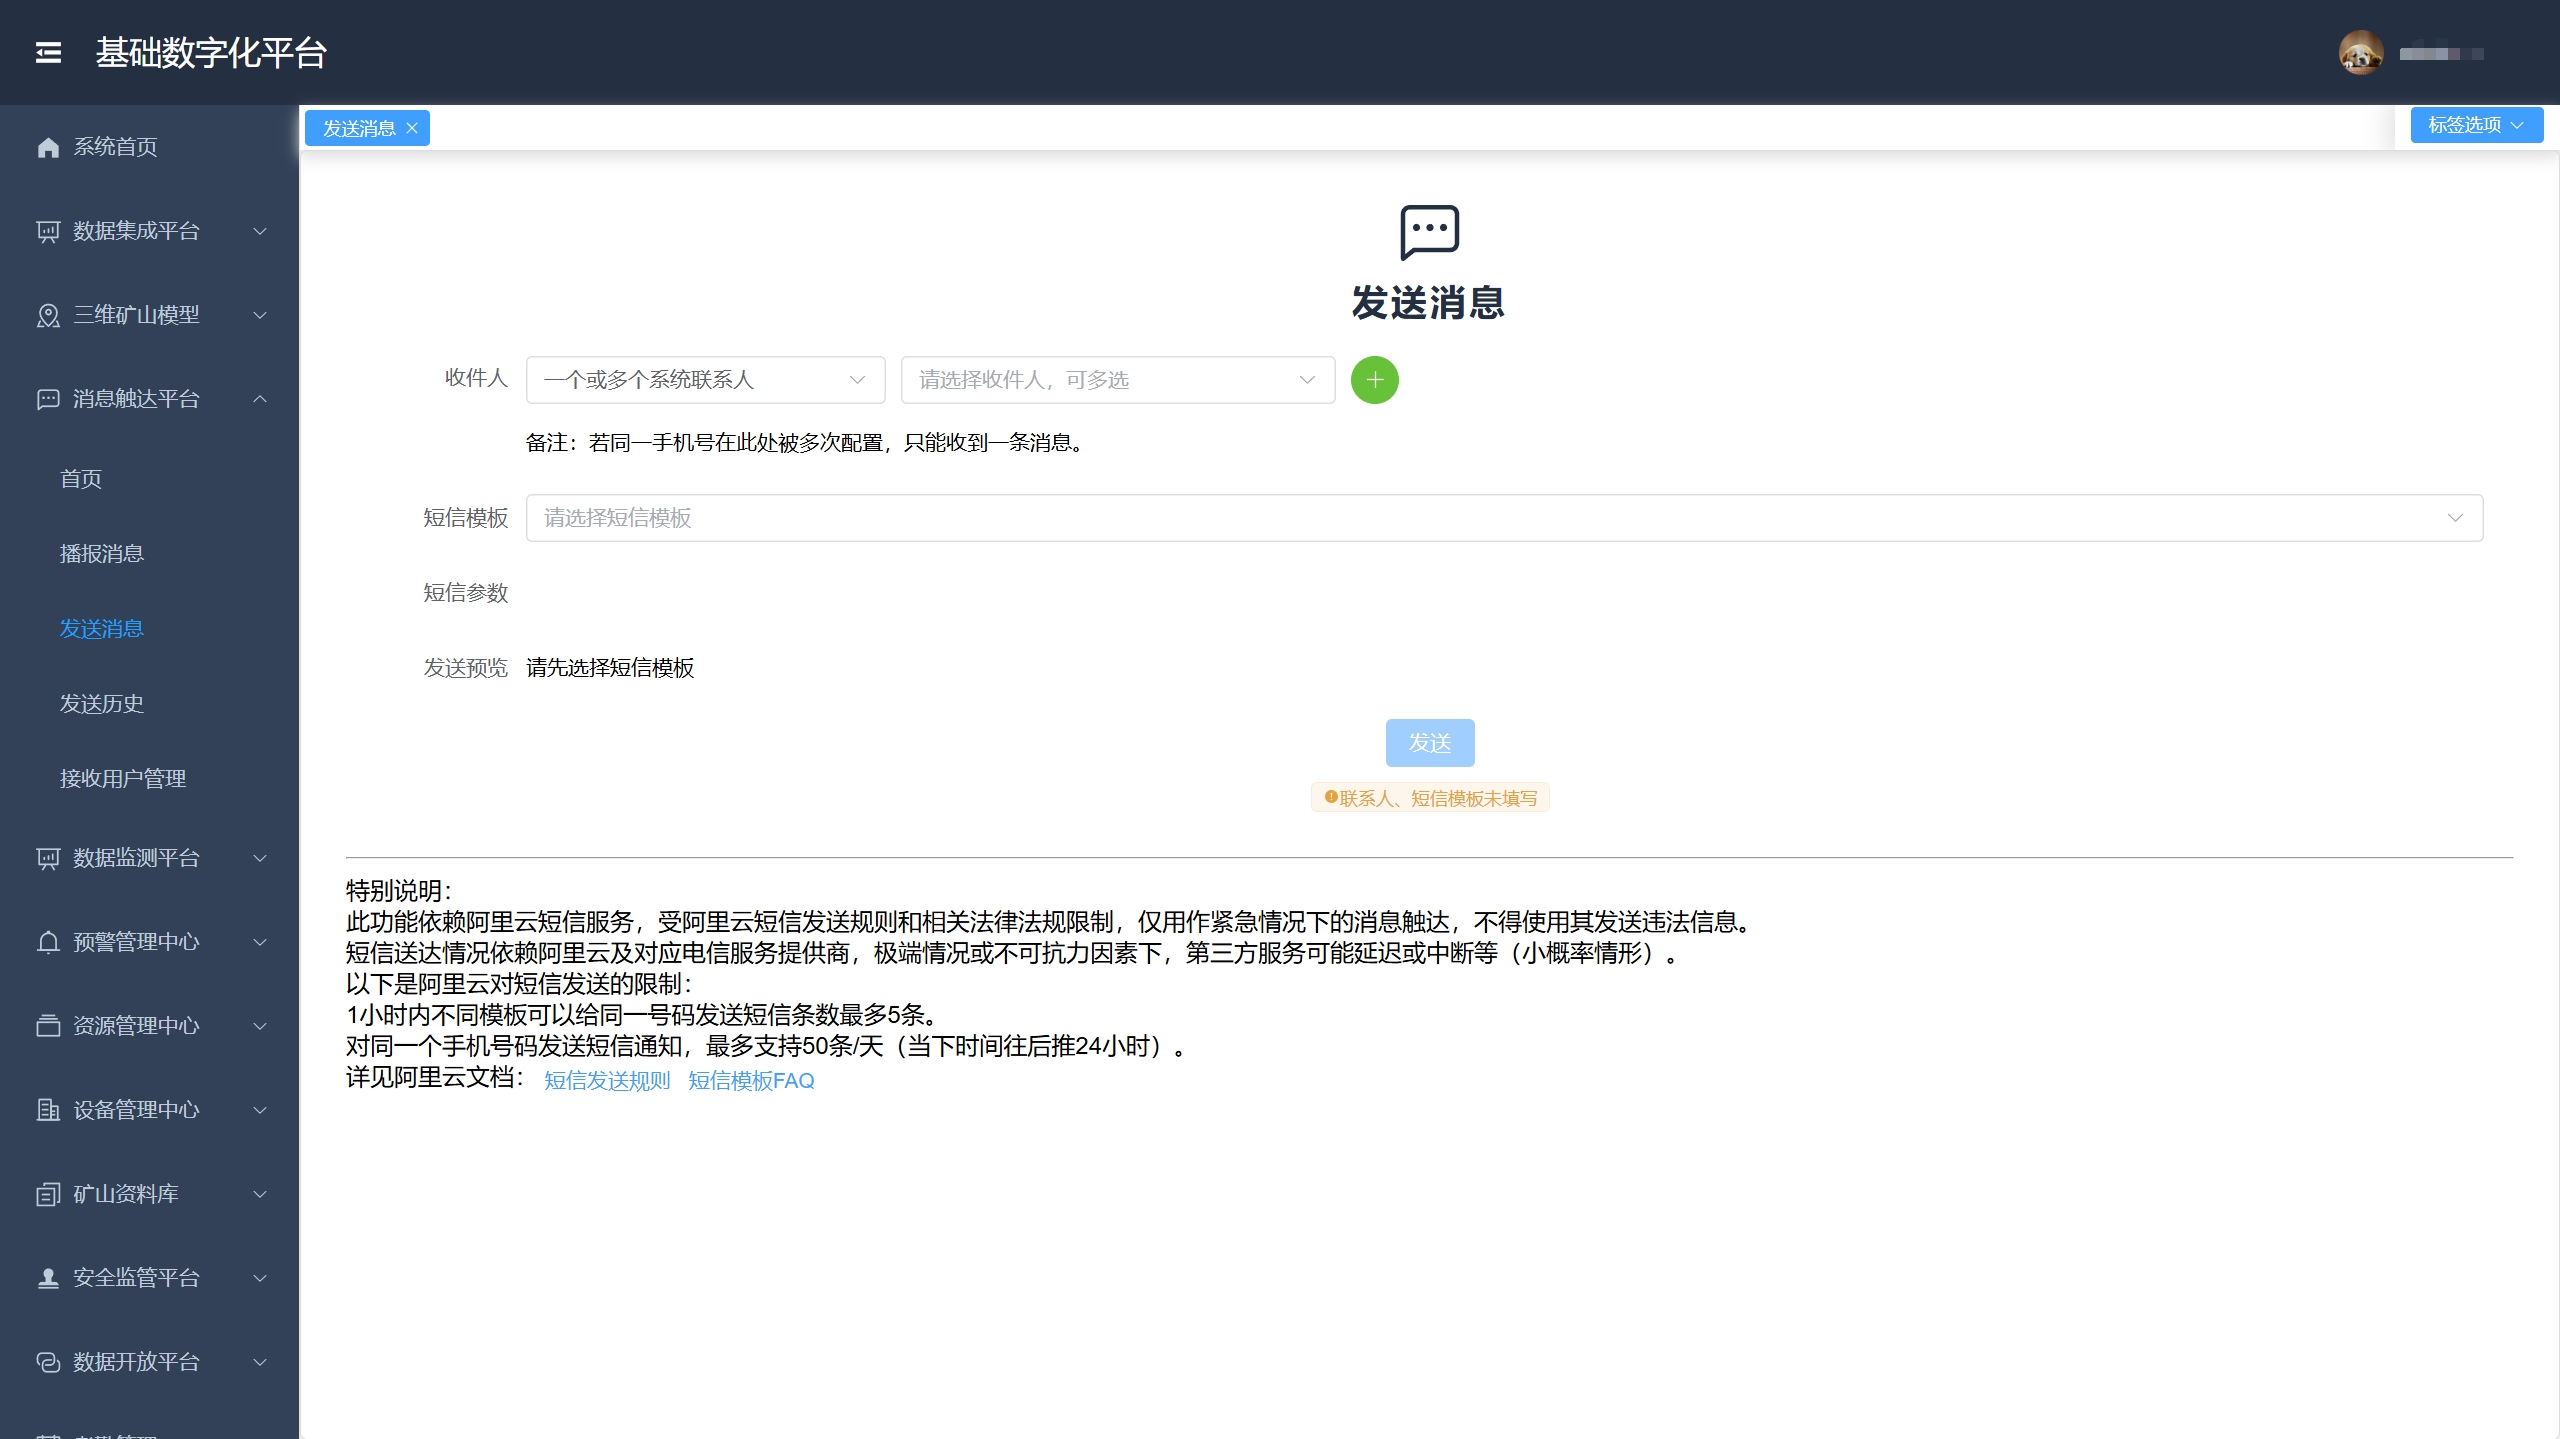Open 播报消息 submenu item
This screenshot has height=1439, width=2560.
[x=102, y=554]
